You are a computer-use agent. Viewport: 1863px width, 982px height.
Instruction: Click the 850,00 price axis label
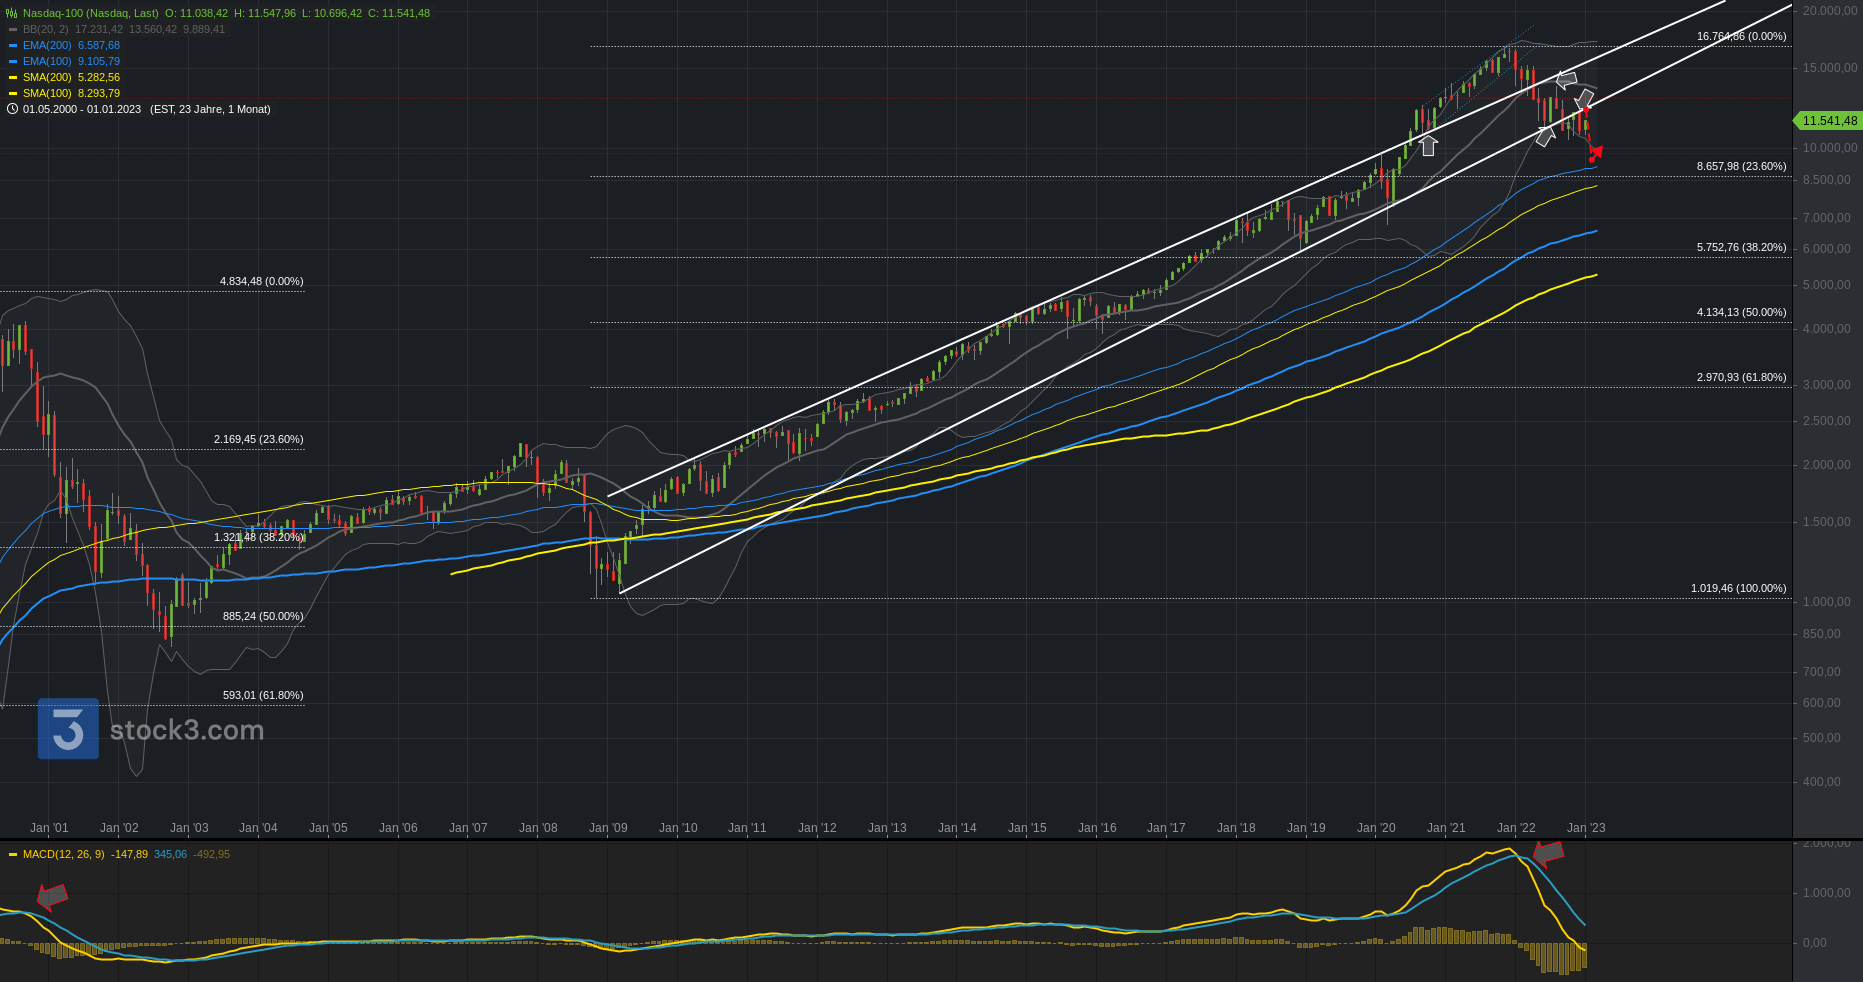[x=1821, y=634]
